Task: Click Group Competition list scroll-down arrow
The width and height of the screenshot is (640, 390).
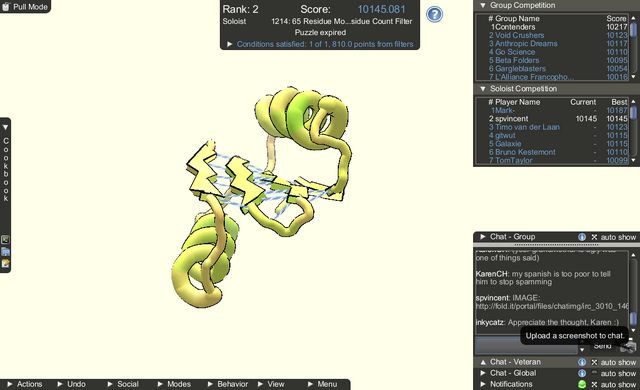Action: pyautogui.click(x=633, y=77)
